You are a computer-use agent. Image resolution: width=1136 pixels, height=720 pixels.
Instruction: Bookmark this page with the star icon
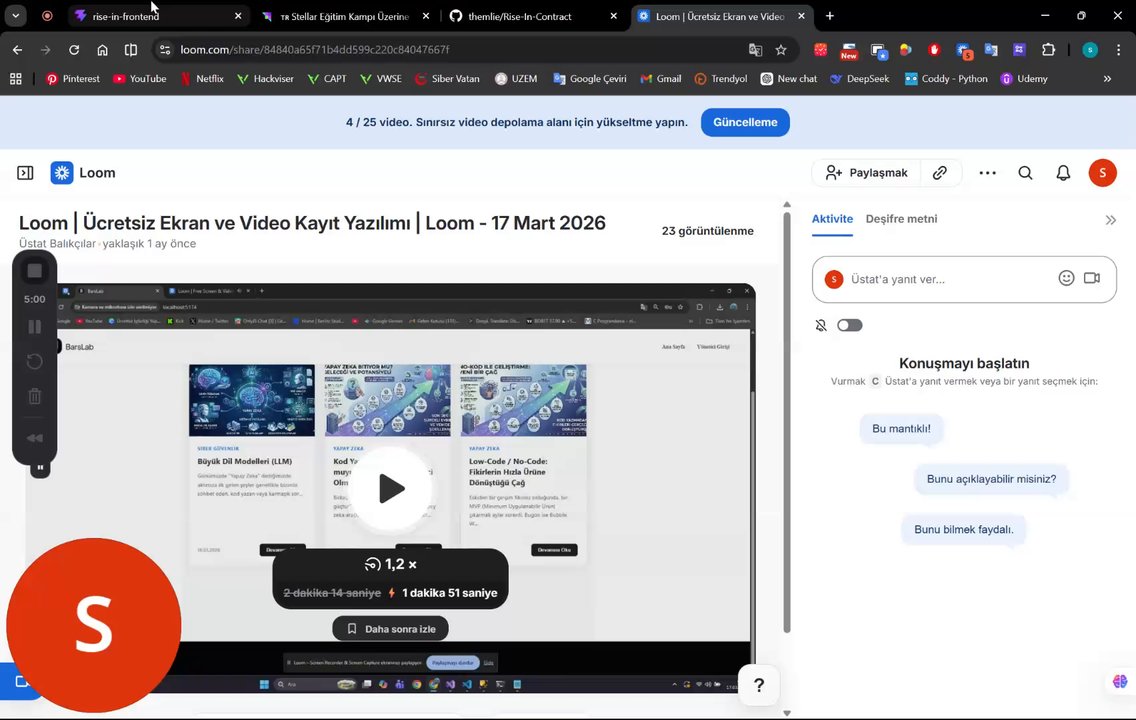(x=781, y=50)
